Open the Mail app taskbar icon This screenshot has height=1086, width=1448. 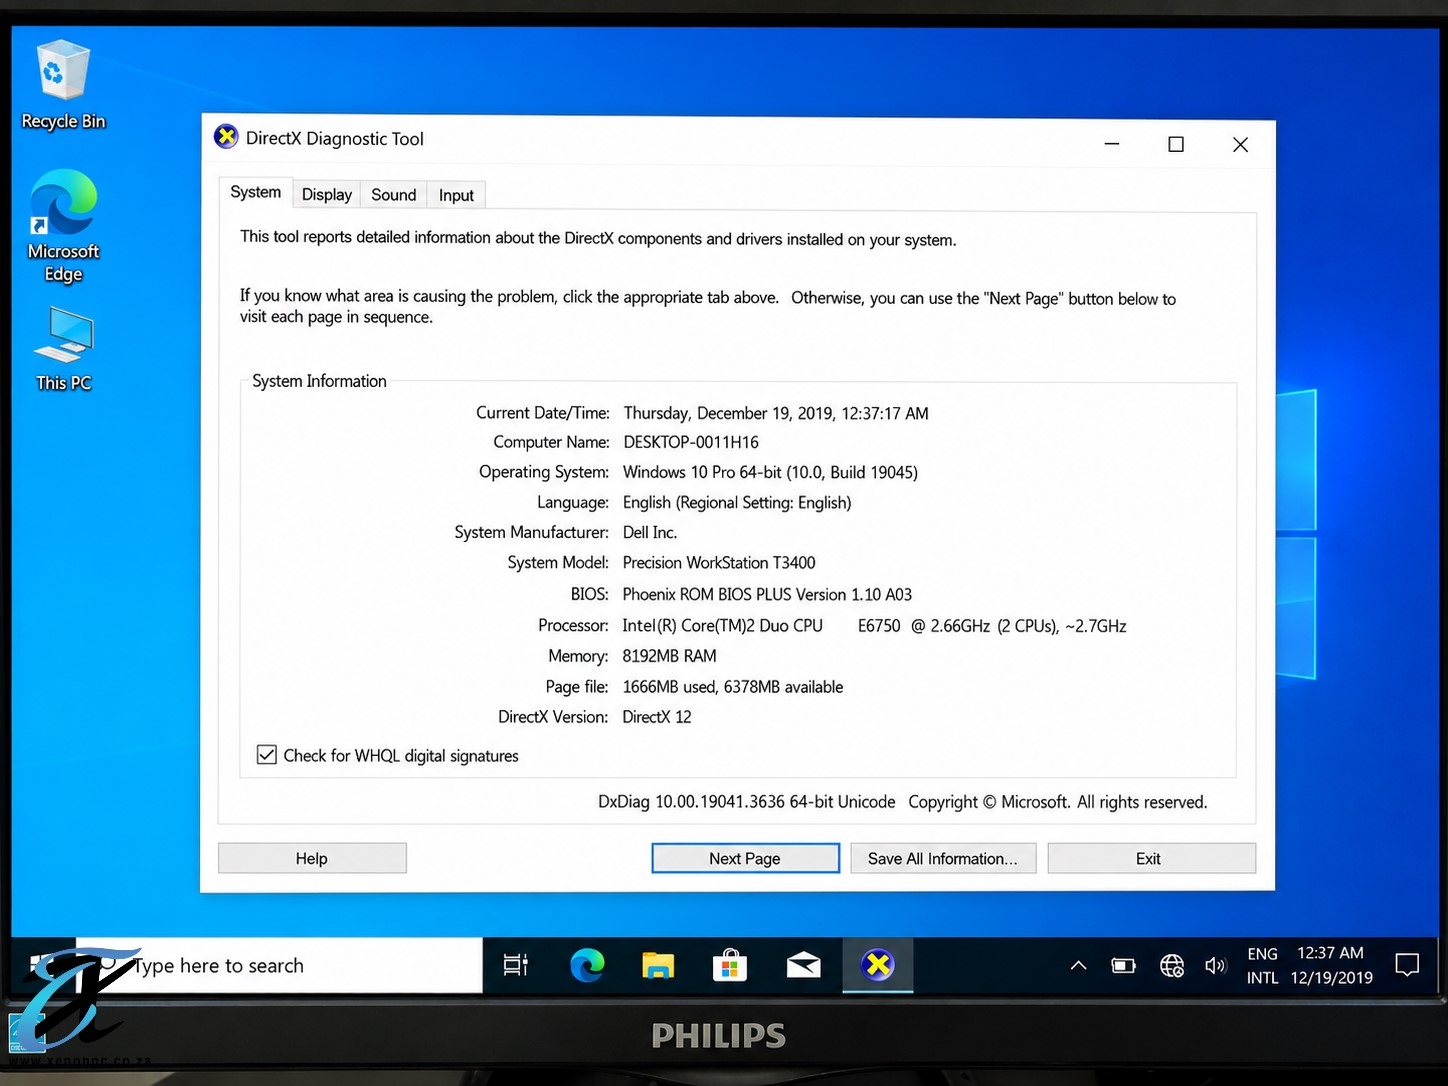pos(803,965)
